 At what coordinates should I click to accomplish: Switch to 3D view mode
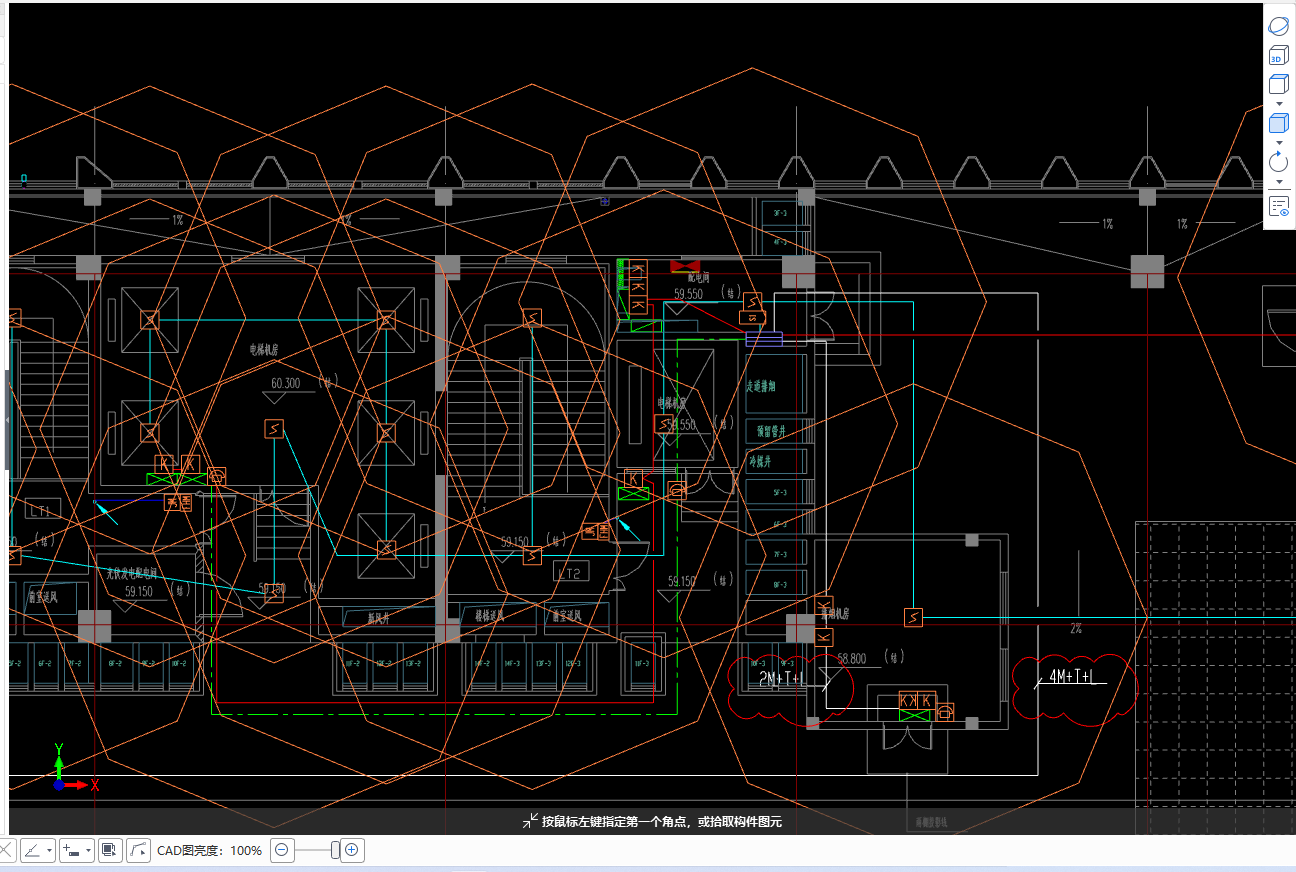click(1278, 55)
